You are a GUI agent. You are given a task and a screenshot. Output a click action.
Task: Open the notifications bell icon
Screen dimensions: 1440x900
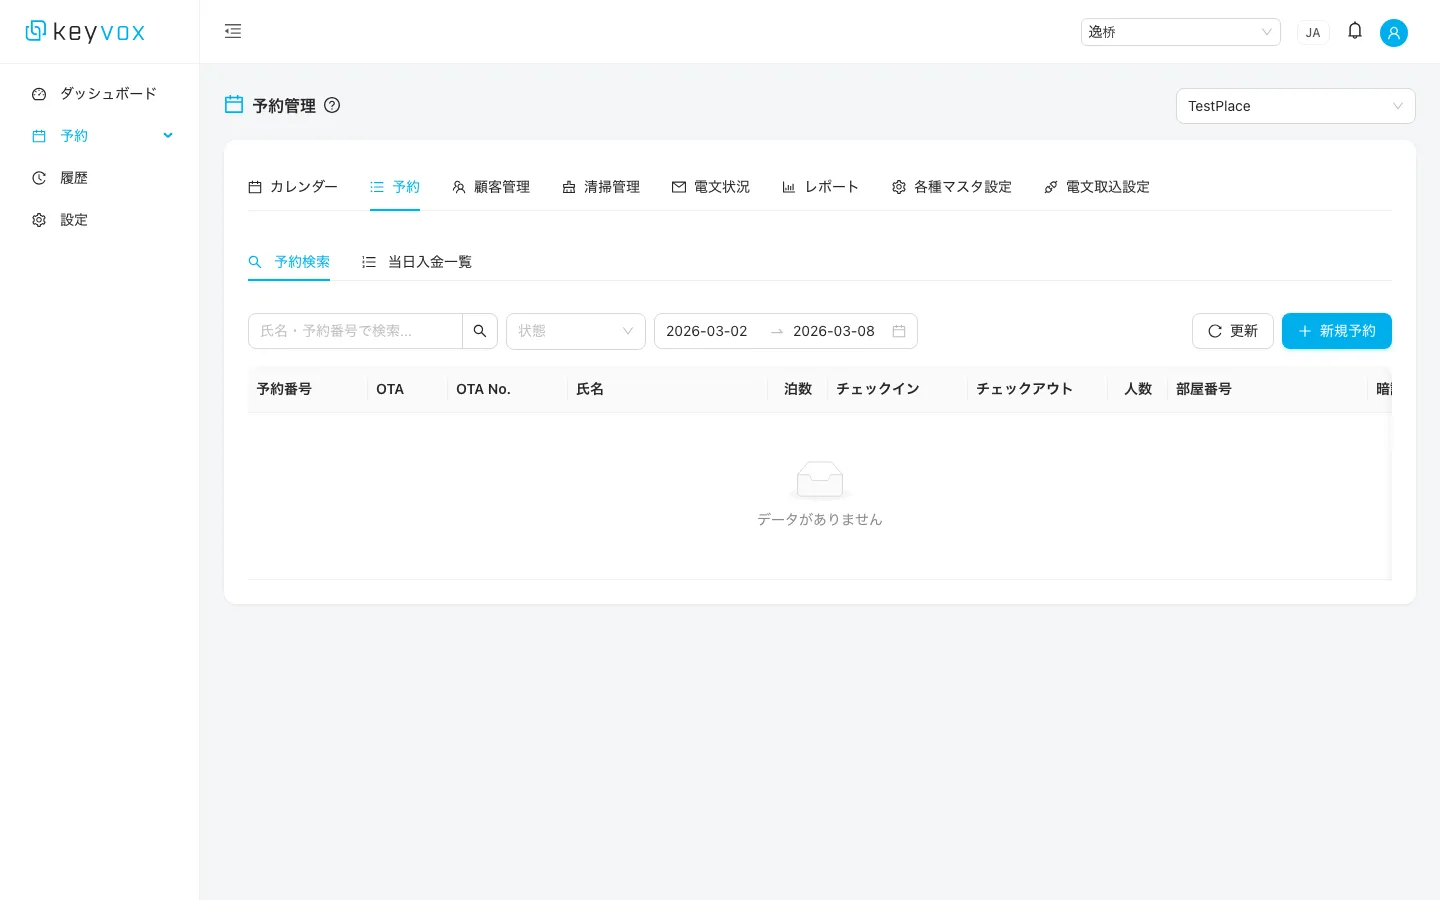(x=1355, y=31)
